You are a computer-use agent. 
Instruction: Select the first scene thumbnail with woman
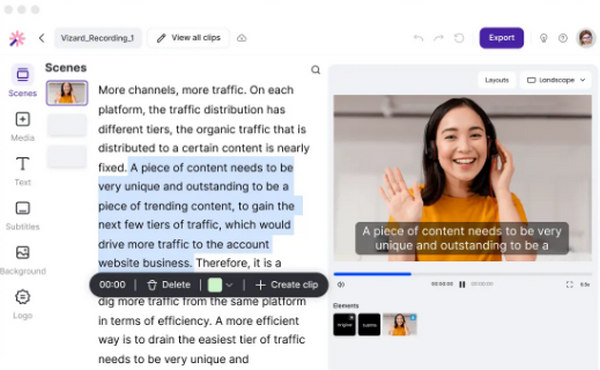(67, 93)
